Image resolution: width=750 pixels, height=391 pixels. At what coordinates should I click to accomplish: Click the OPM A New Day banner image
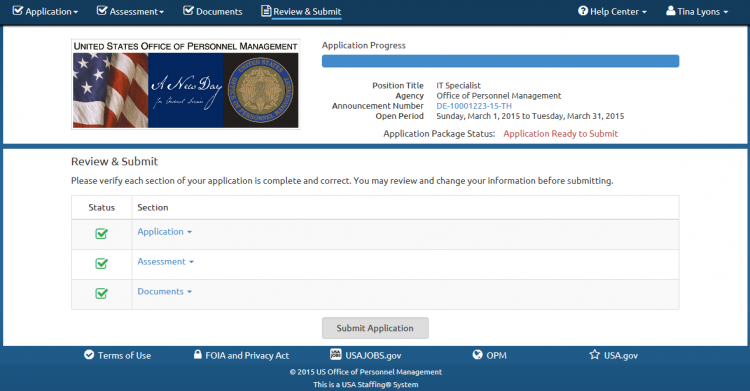(x=186, y=84)
